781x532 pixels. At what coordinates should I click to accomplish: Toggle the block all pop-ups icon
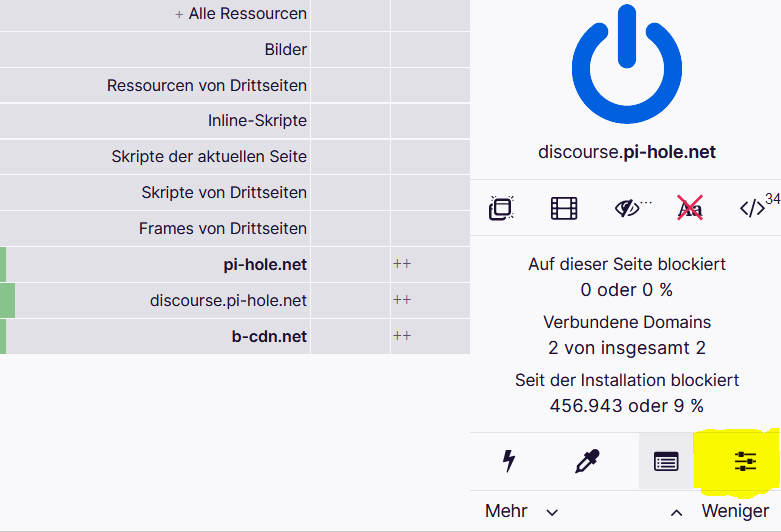(501, 208)
